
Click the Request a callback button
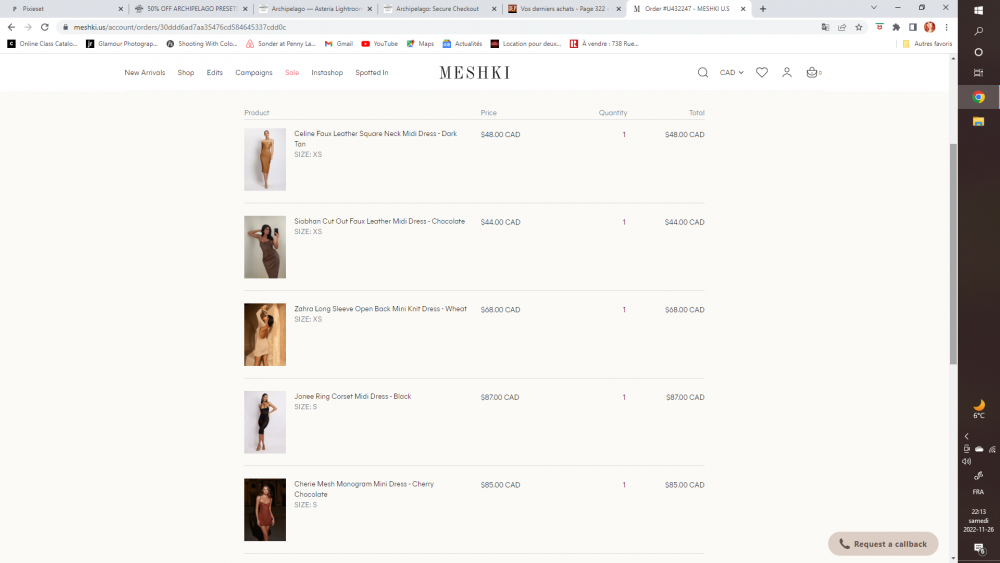point(883,544)
